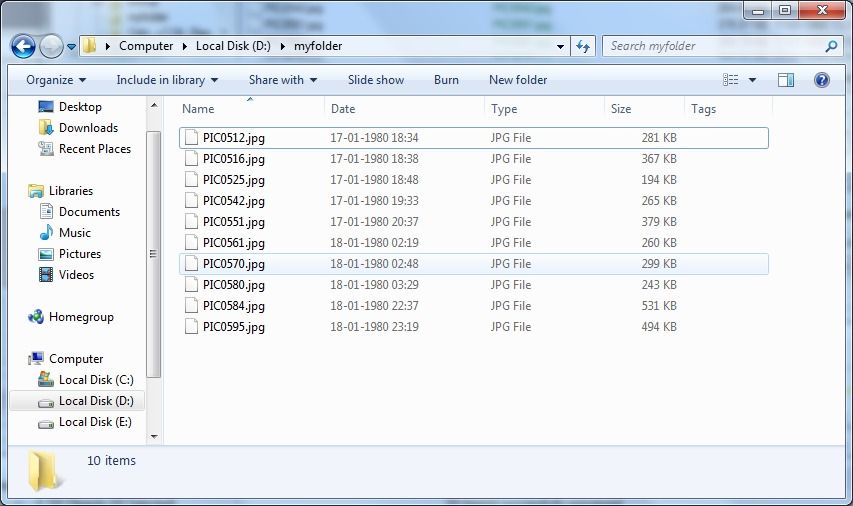Screen dimensions: 853x506
Task: Open the Organize menu
Action: 56,80
